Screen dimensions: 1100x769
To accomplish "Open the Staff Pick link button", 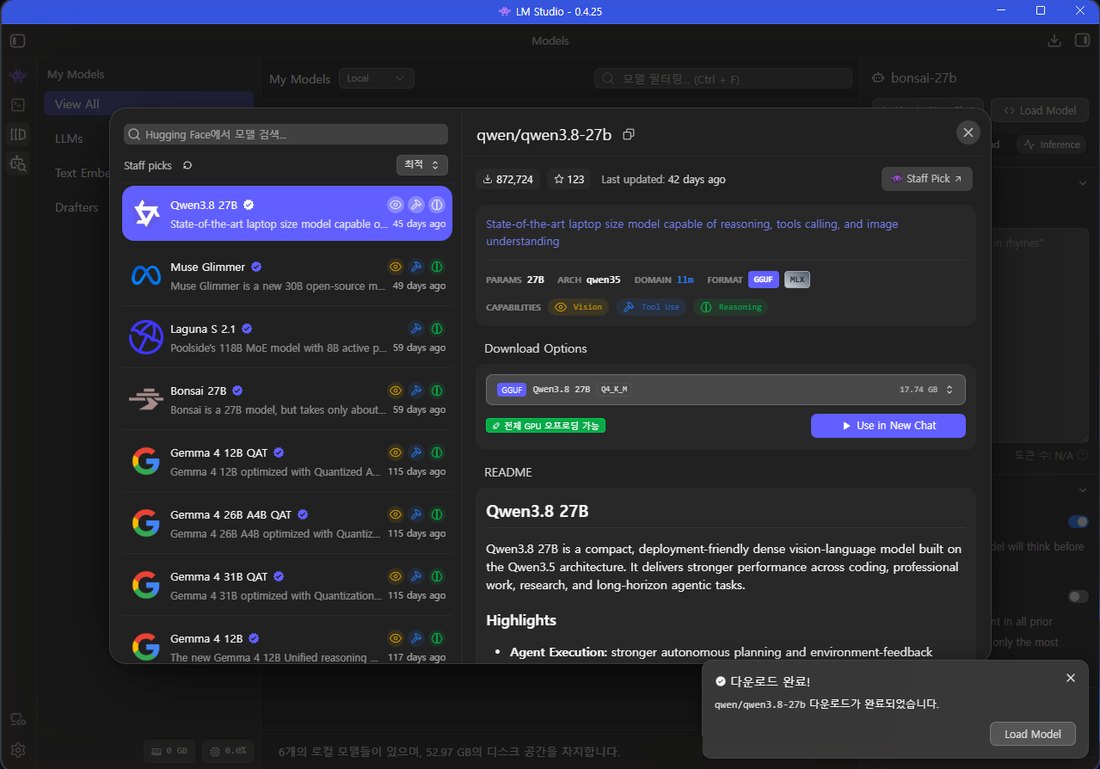I will pyautogui.click(x=926, y=179).
